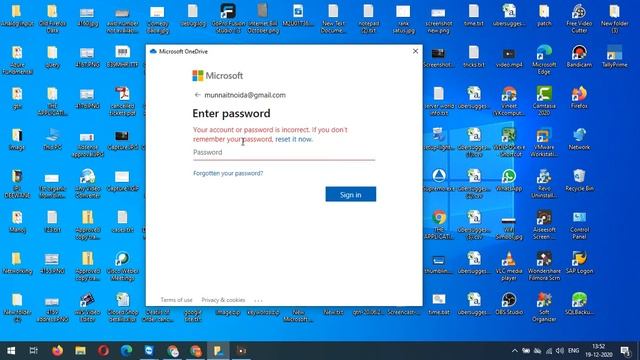Select the video.mp4 file on desktop
The width and height of the screenshot is (640, 360).
click(509, 57)
